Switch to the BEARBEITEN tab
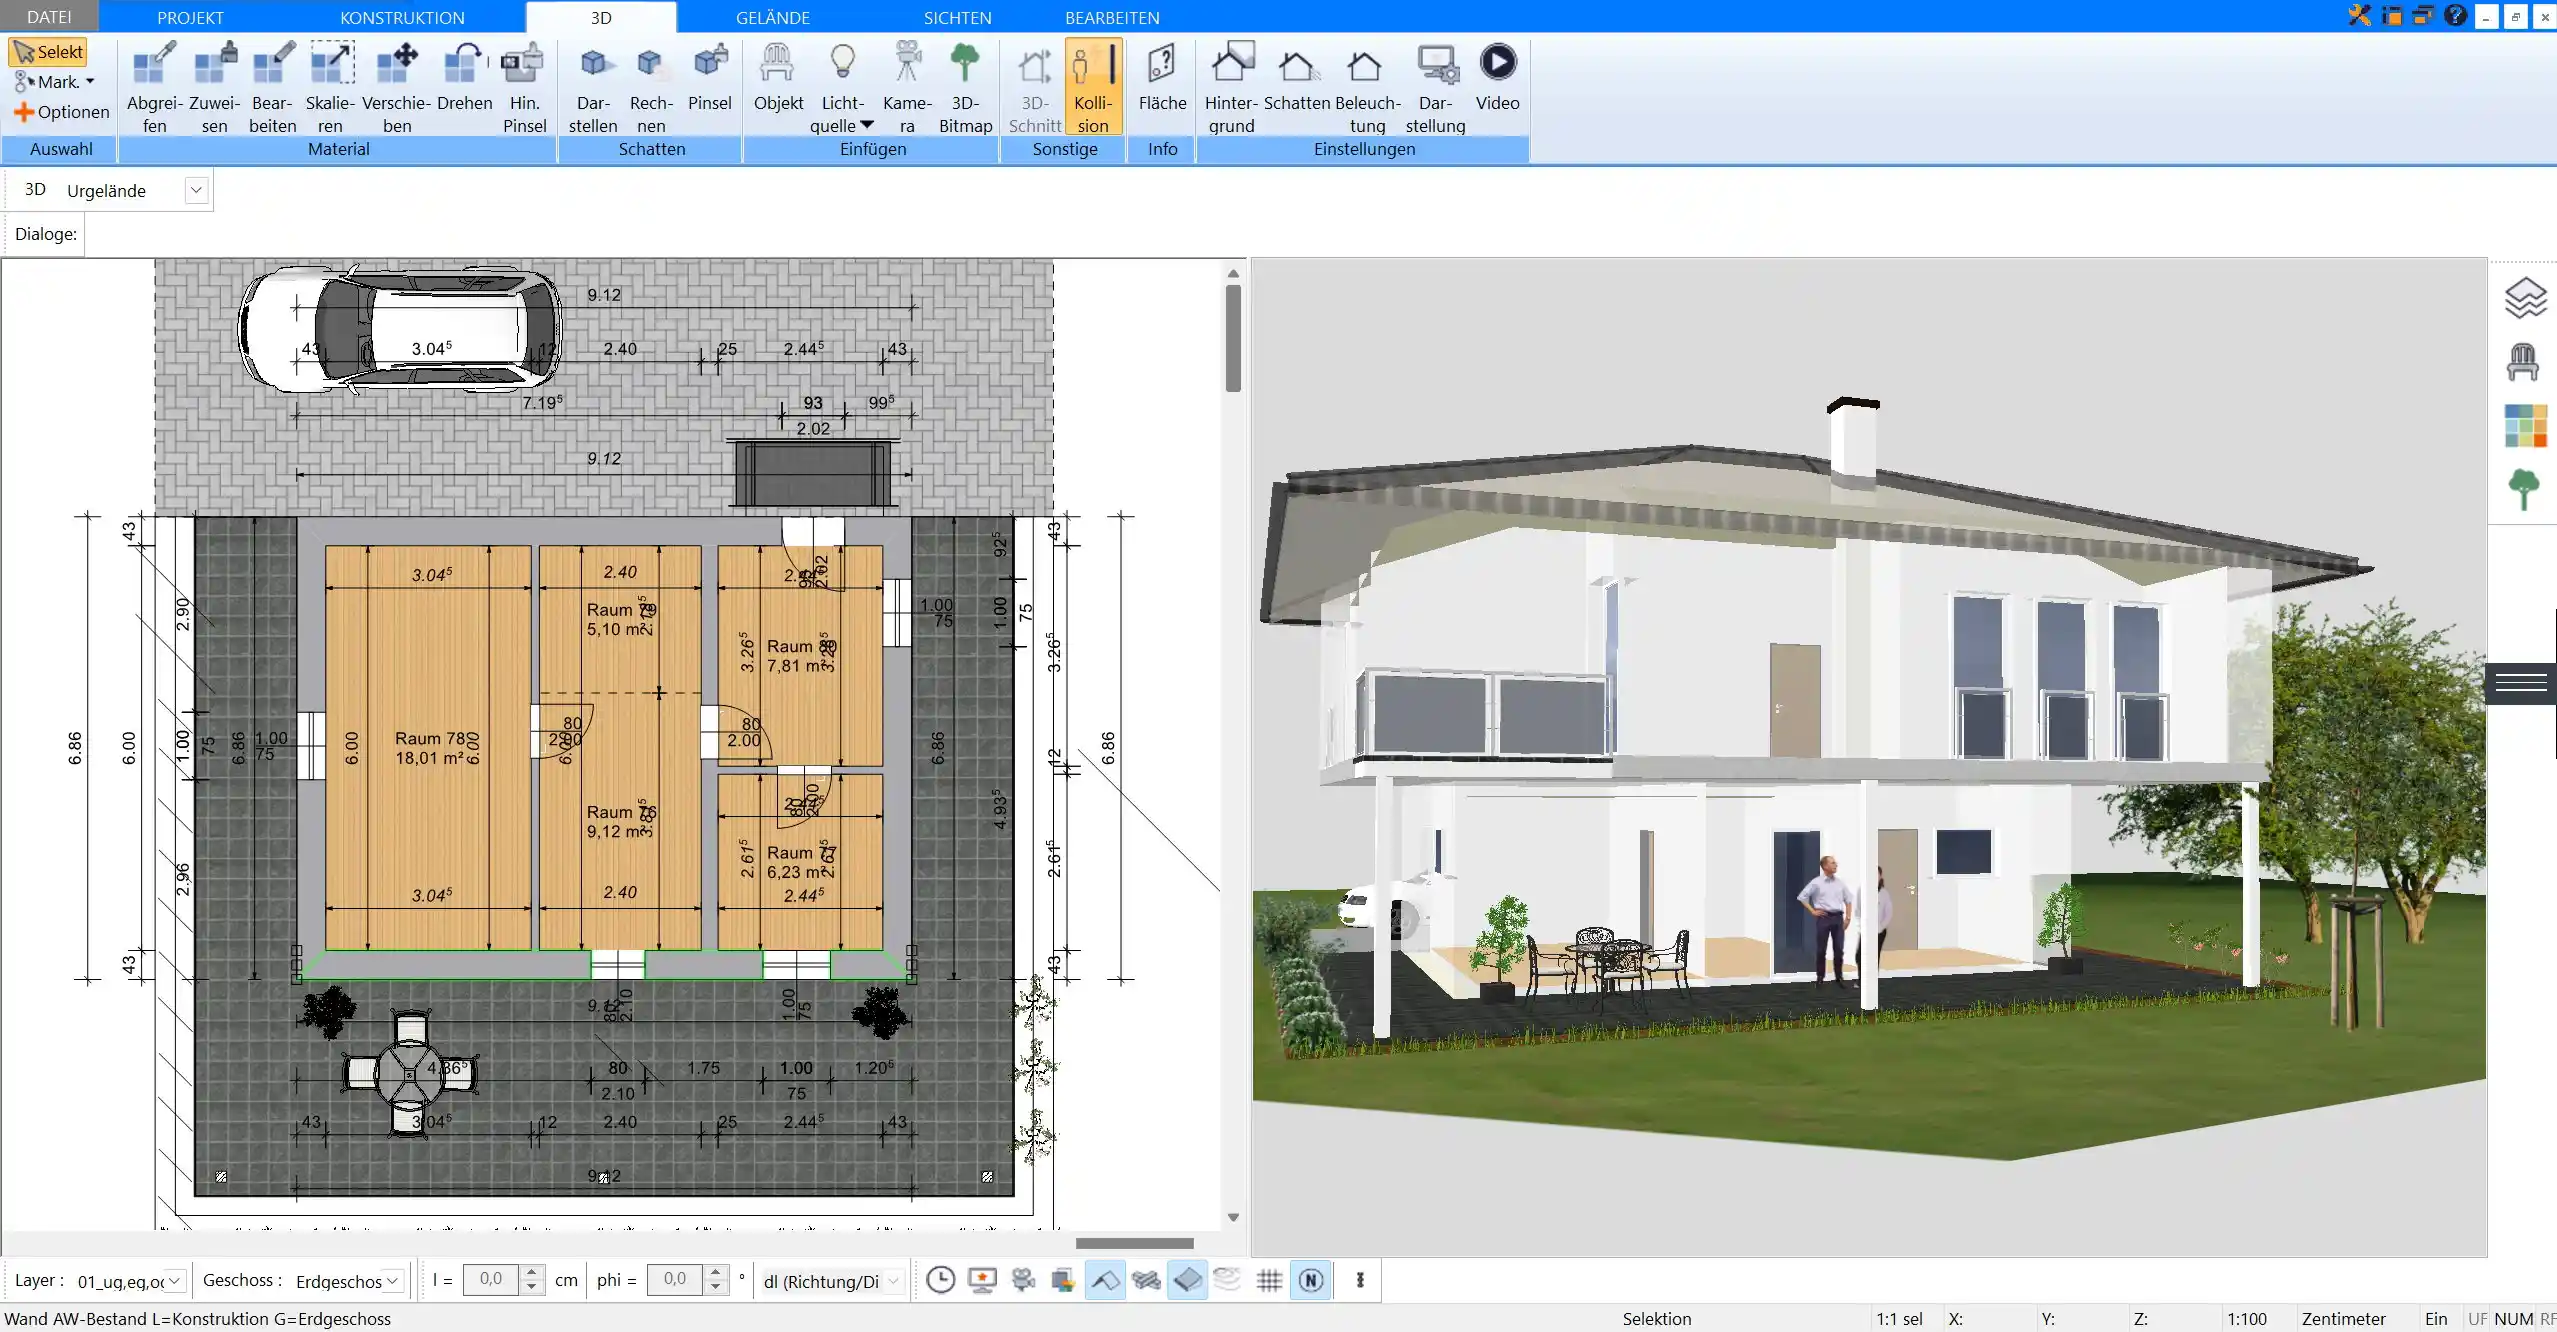Viewport: 2557px width, 1332px height. [1112, 17]
